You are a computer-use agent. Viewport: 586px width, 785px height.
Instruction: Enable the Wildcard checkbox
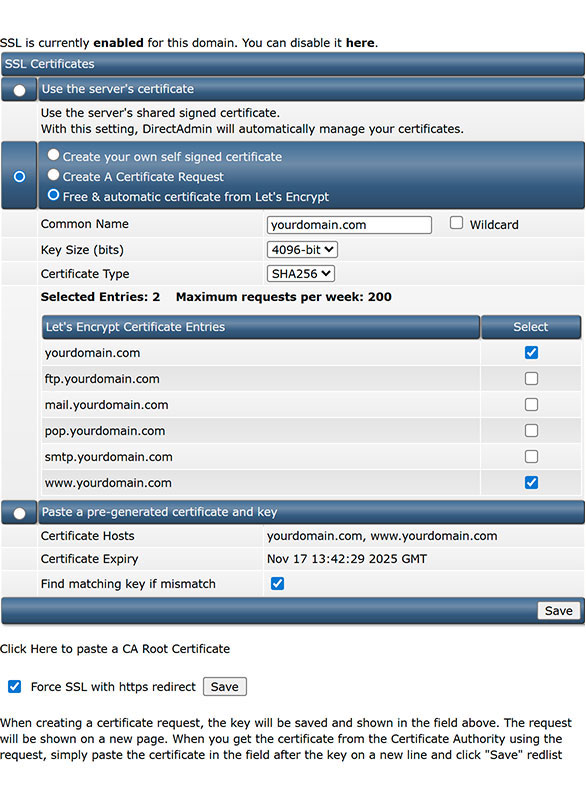pyautogui.click(x=456, y=223)
